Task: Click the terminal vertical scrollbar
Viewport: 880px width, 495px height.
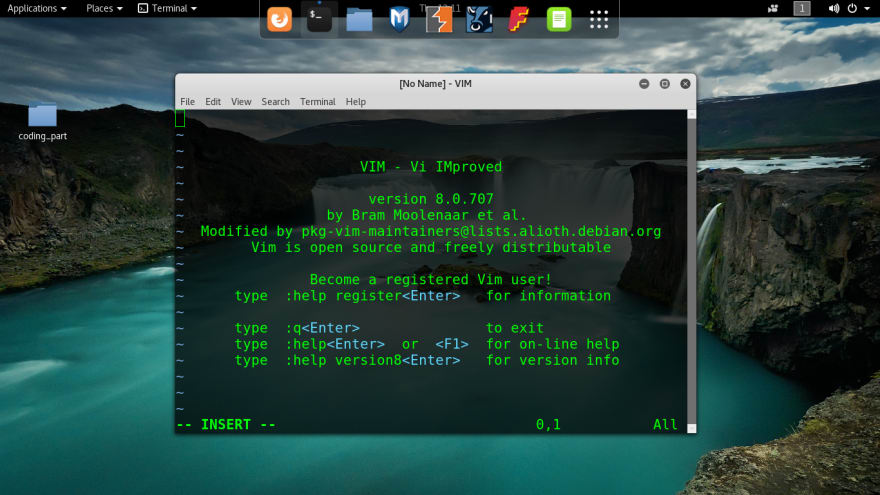Action: click(x=691, y=271)
